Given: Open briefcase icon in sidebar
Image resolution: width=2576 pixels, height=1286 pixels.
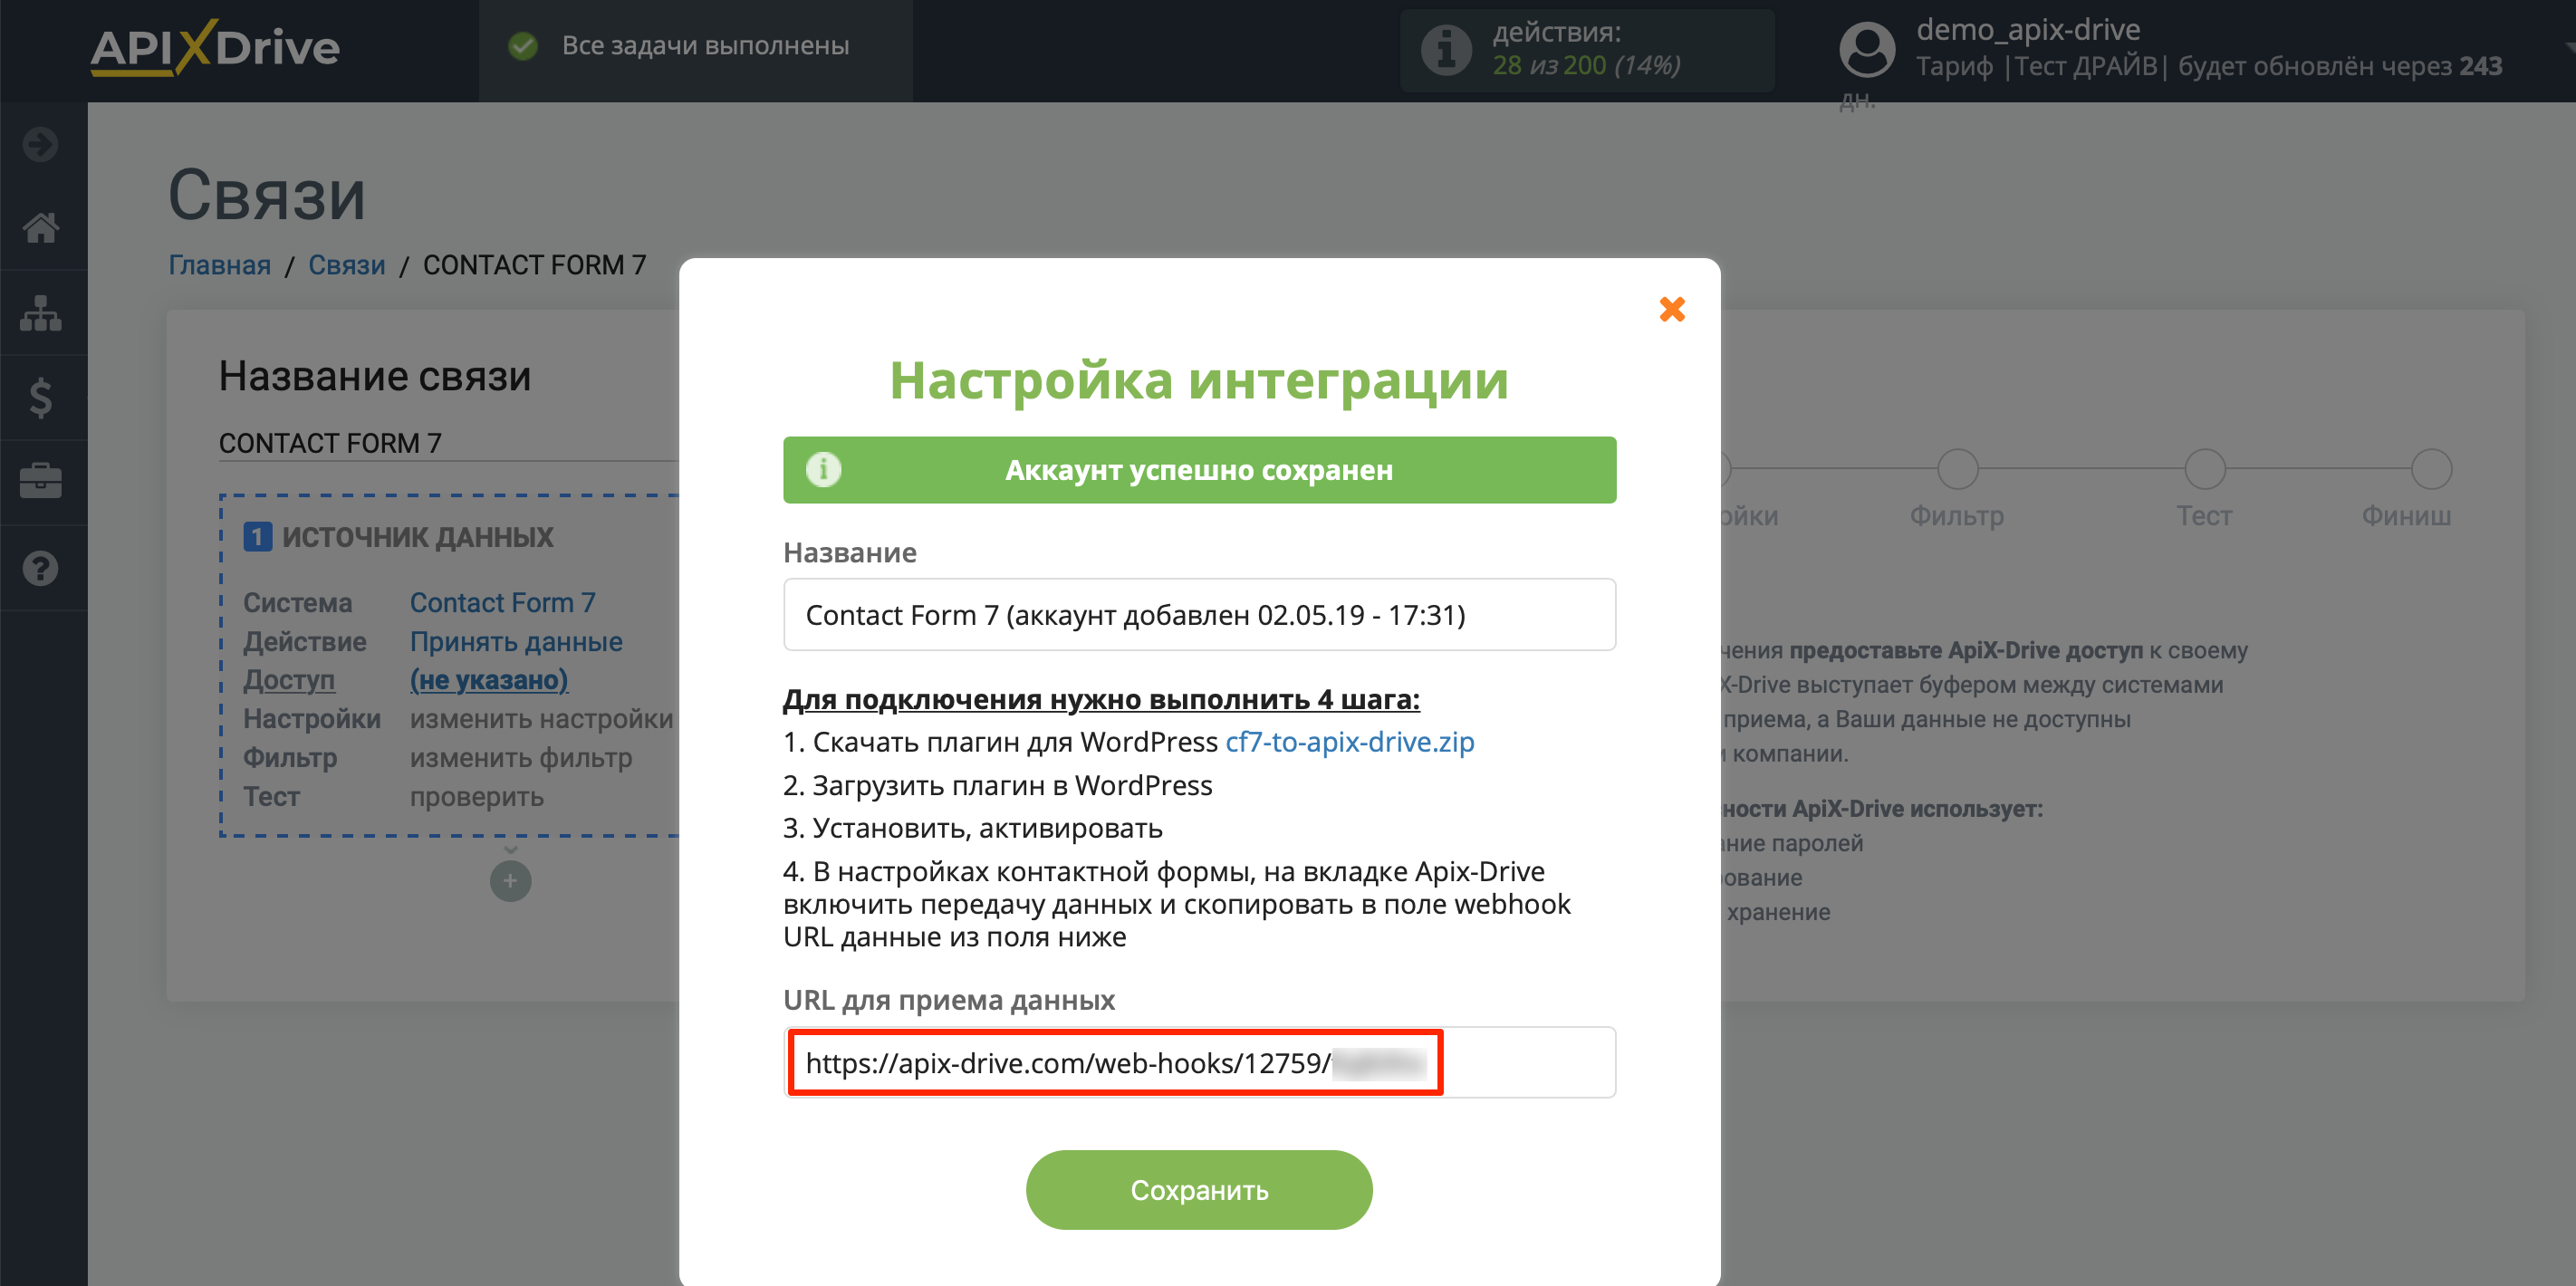Looking at the screenshot, I should [41, 482].
